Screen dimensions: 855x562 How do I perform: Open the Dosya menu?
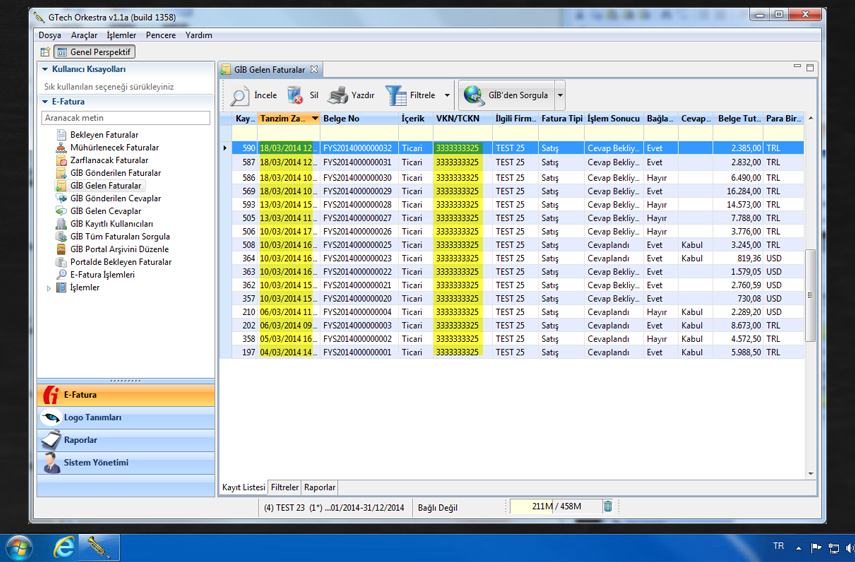pos(50,35)
